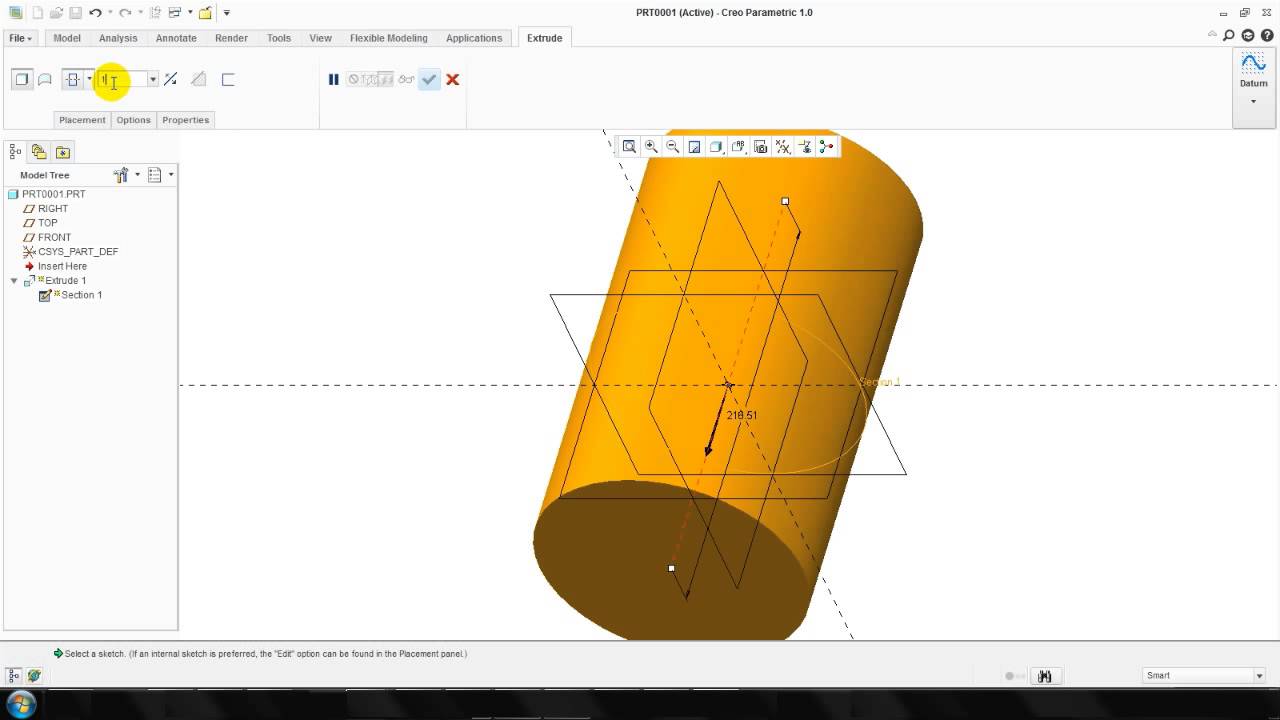Click the Zoom Out magnifier icon
Viewport: 1280px width, 720px height.
[673, 147]
